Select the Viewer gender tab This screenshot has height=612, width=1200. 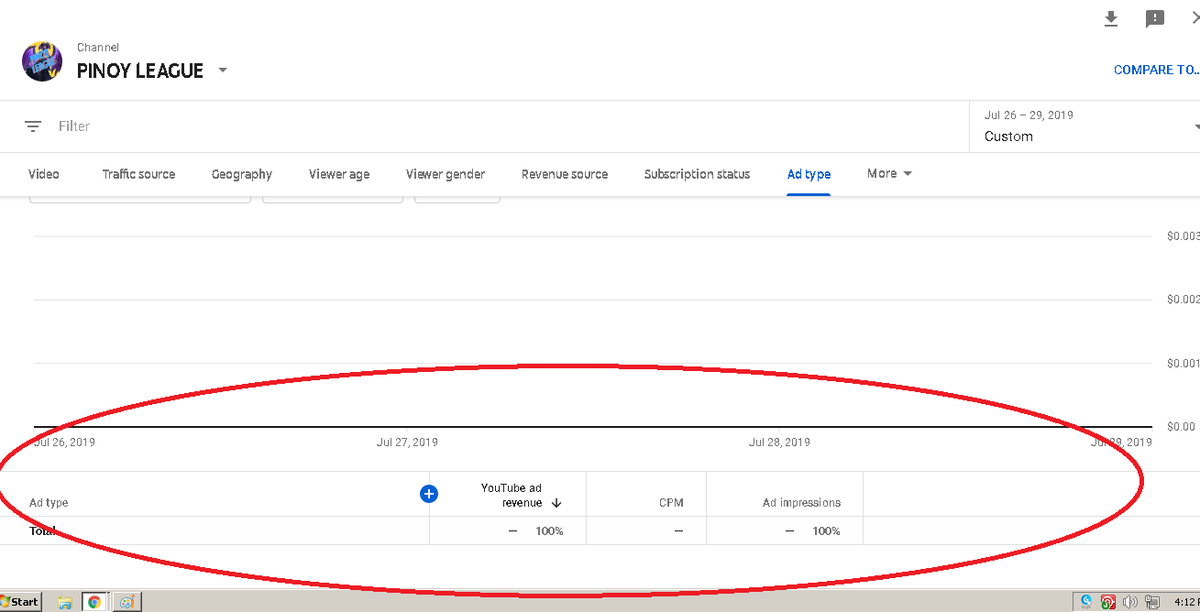tap(445, 174)
